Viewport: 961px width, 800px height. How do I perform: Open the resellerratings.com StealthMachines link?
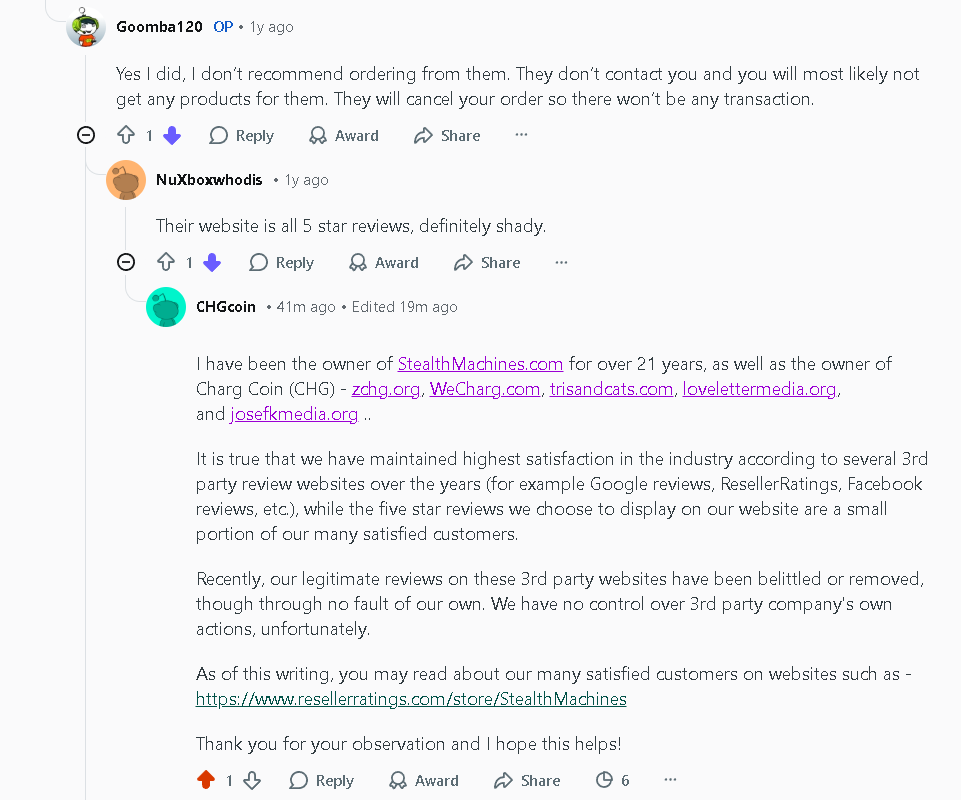(411, 699)
